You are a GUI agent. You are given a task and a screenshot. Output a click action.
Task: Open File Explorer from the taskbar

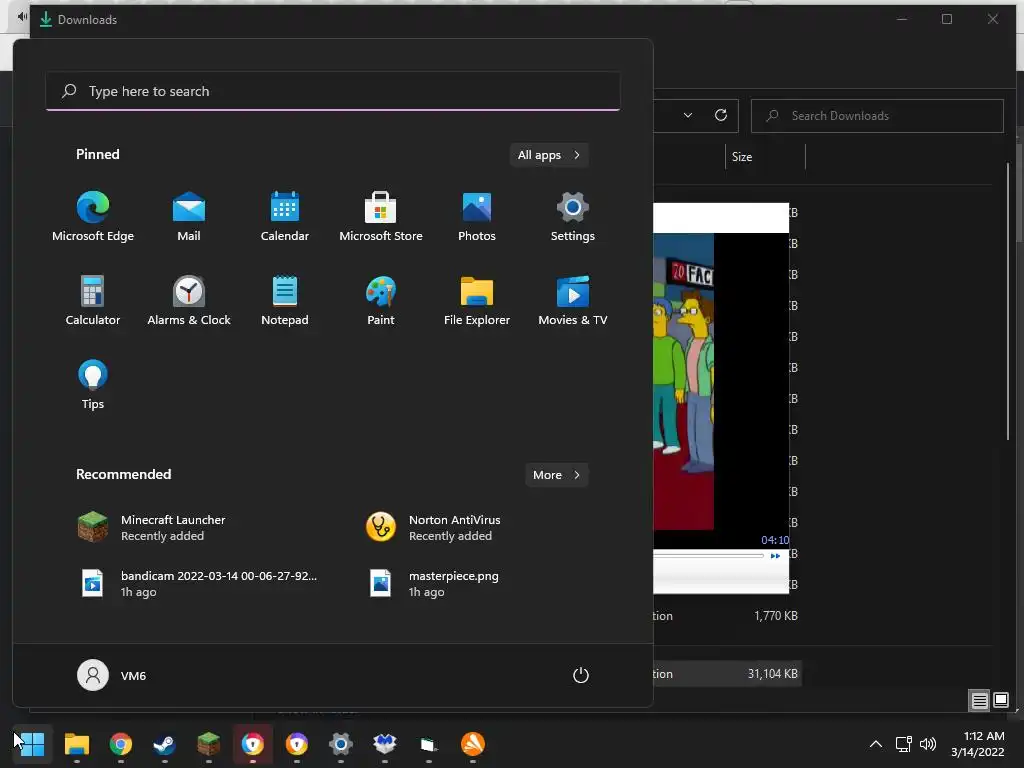(x=77, y=744)
